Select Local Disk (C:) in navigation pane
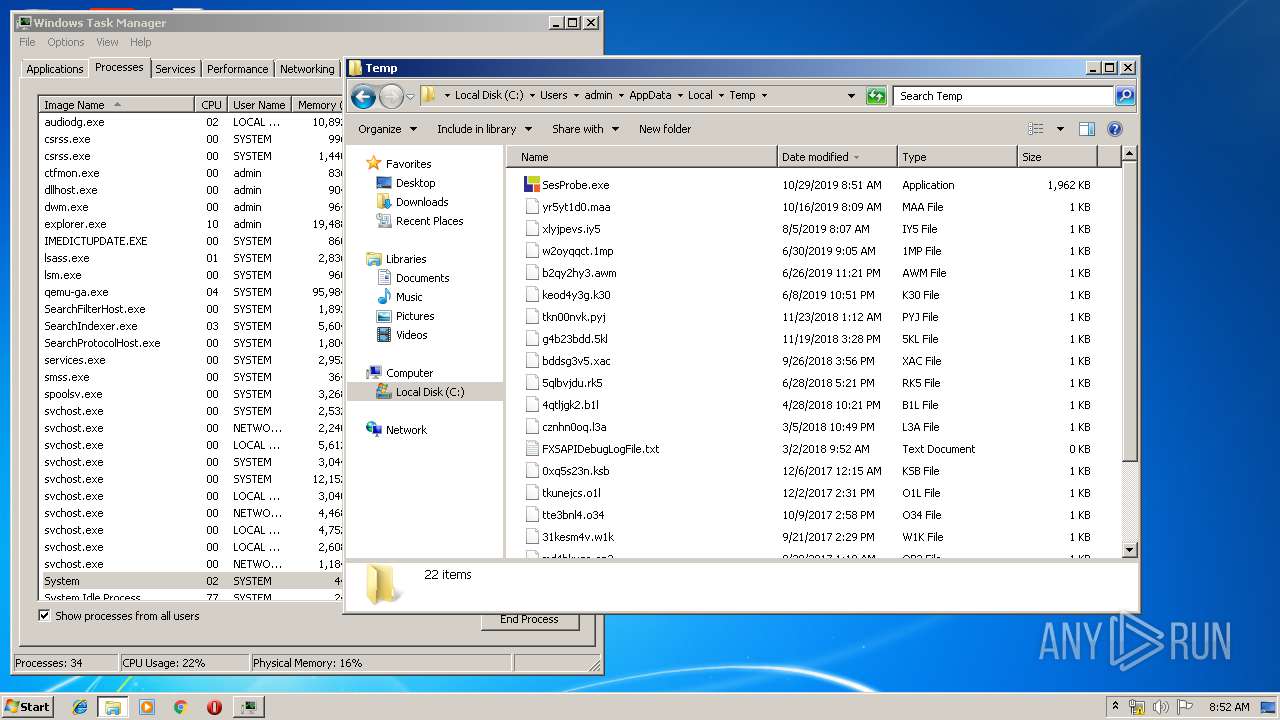Screen dimensions: 1280x720 [429, 392]
